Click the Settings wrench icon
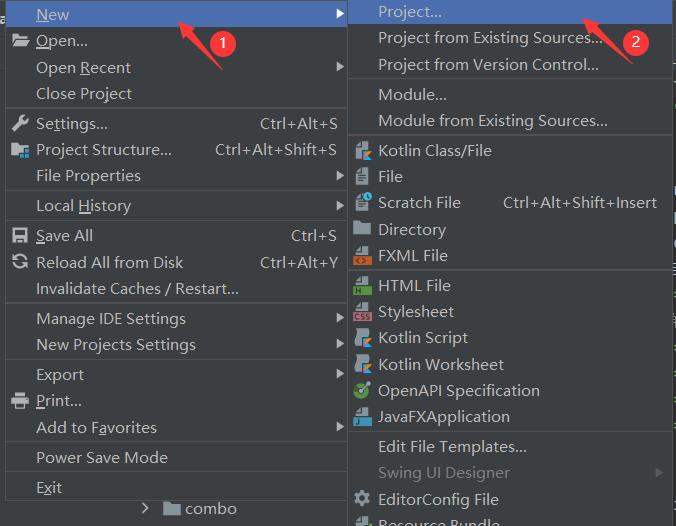Image resolution: width=676 pixels, height=526 pixels. pos(20,123)
